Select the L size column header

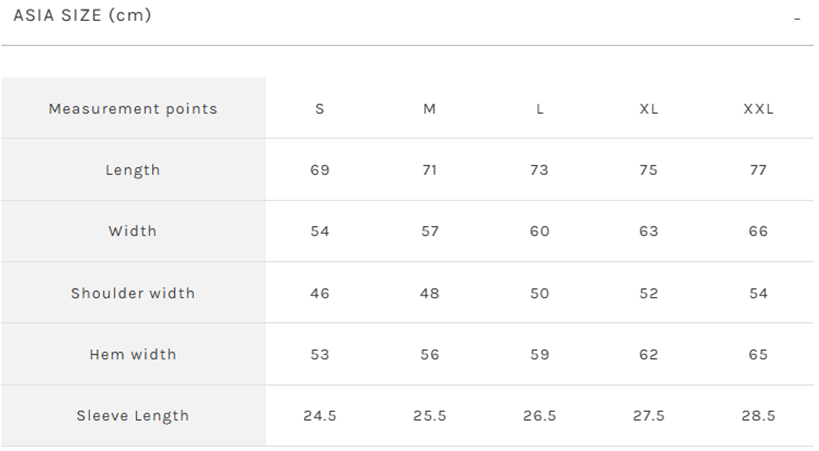click(x=540, y=109)
